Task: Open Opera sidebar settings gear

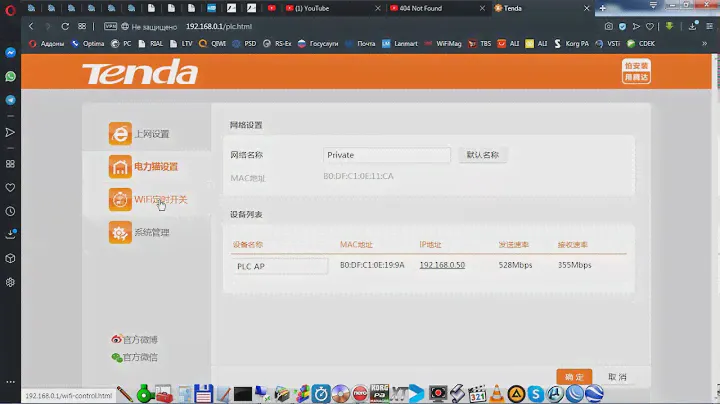Action: 10,282
